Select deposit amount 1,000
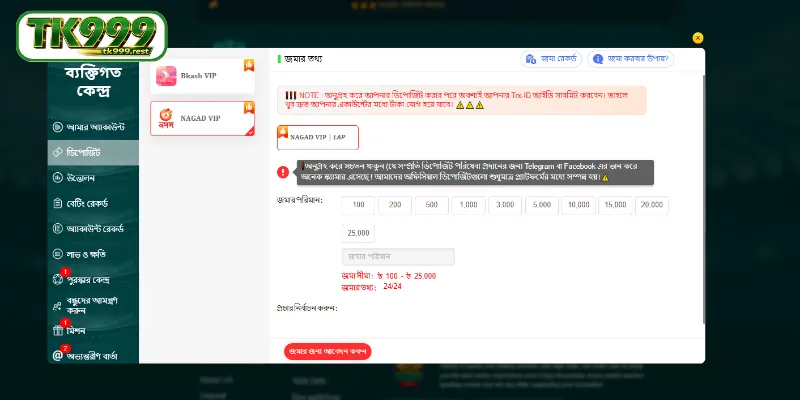The width and height of the screenshot is (800, 400). [x=468, y=205]
